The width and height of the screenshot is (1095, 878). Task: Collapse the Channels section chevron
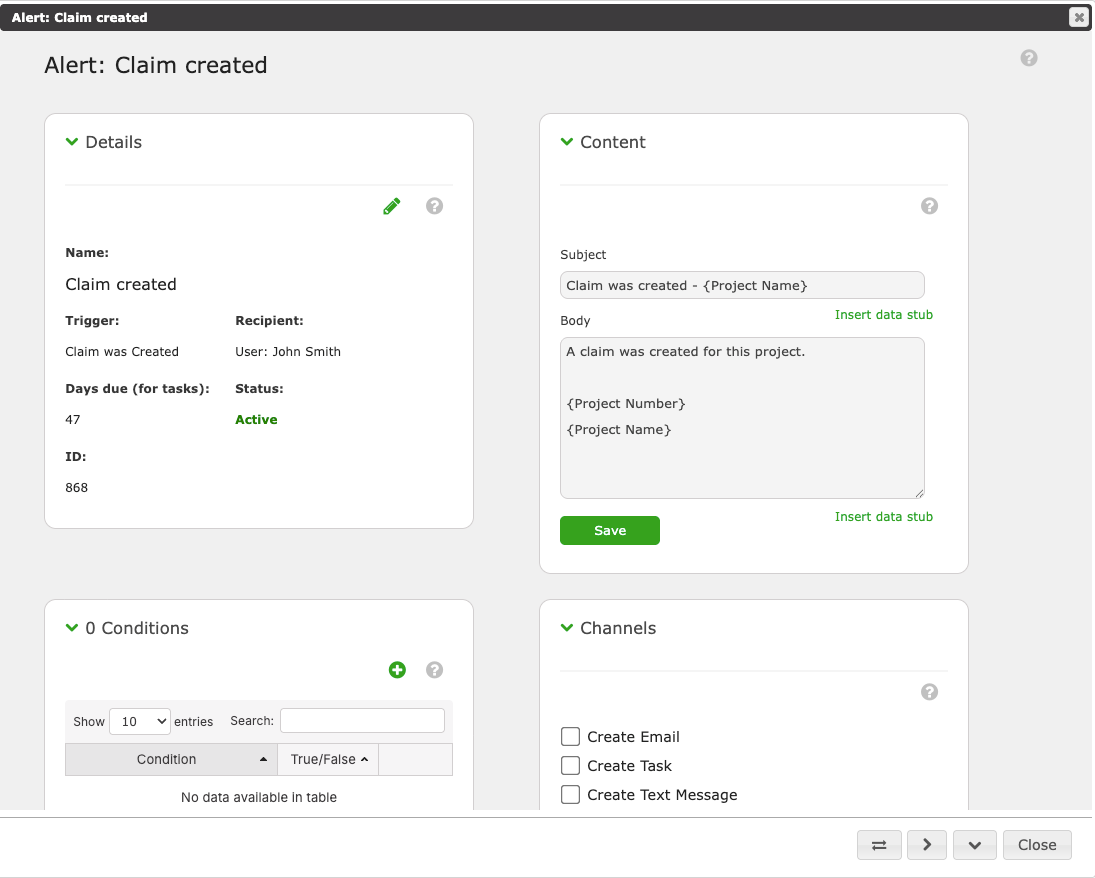click(x=567, y=628)
